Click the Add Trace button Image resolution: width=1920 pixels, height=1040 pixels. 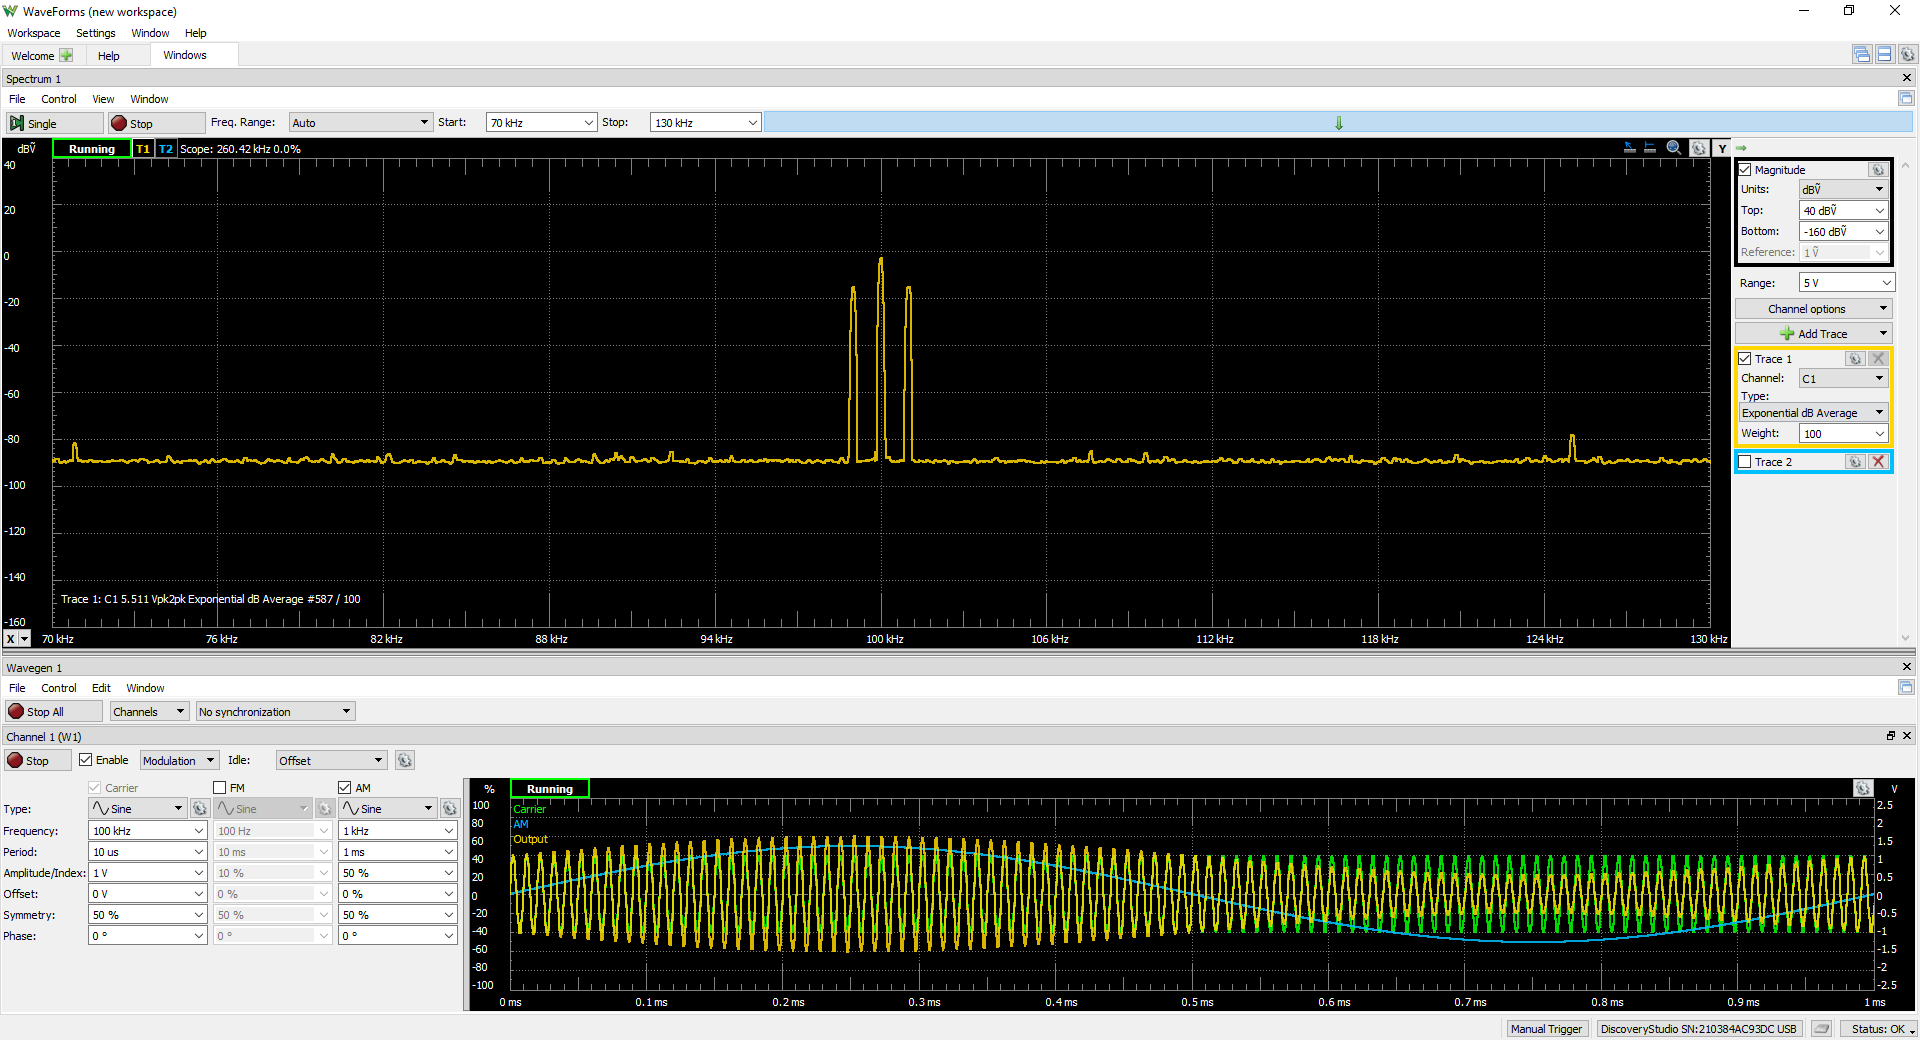(x=1813, y=334)
